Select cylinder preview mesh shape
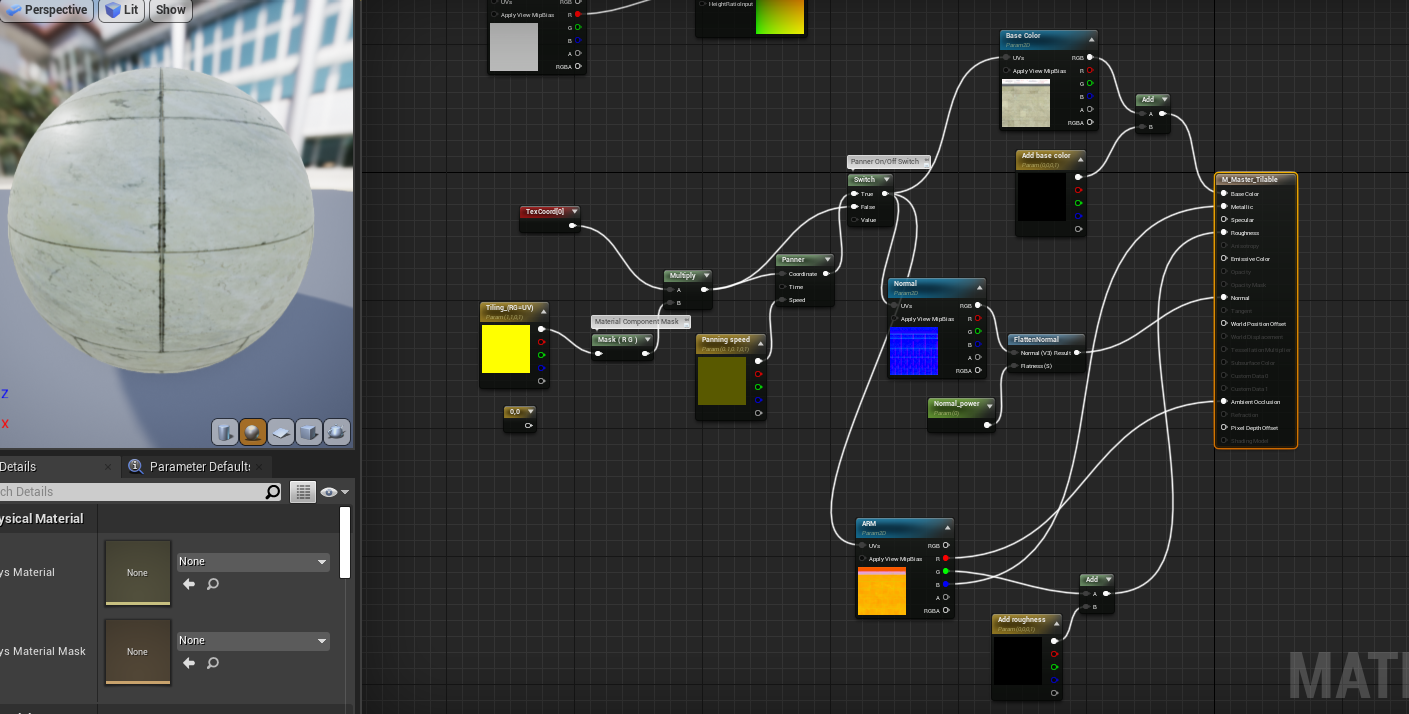Screen dimensions: 1409x714 pos(225,431)
